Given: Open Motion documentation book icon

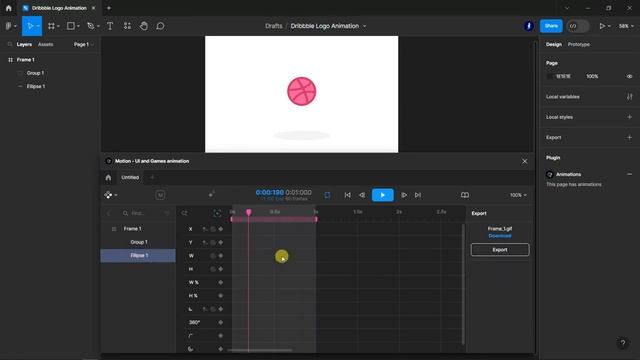Looking at the screenshot, I should point(464,195).
